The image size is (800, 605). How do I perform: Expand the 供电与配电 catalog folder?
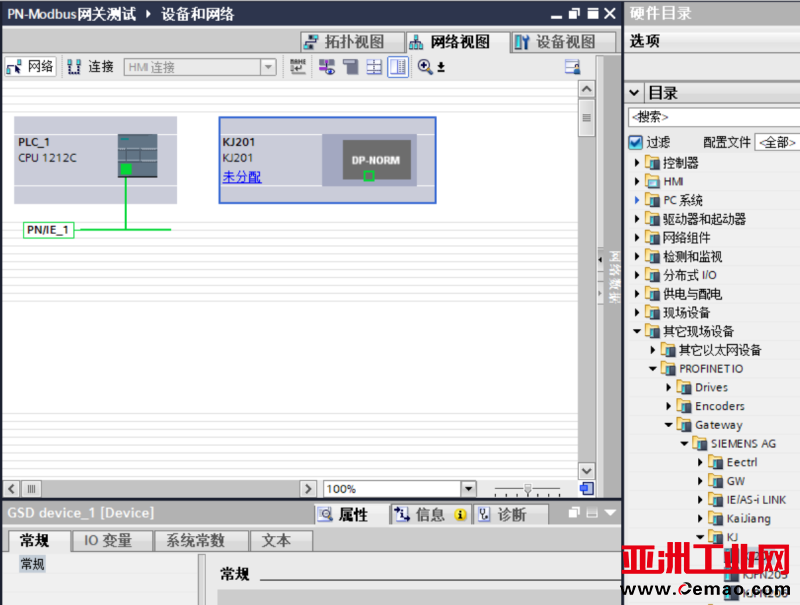pyautogui.click(x=637, y=294)
